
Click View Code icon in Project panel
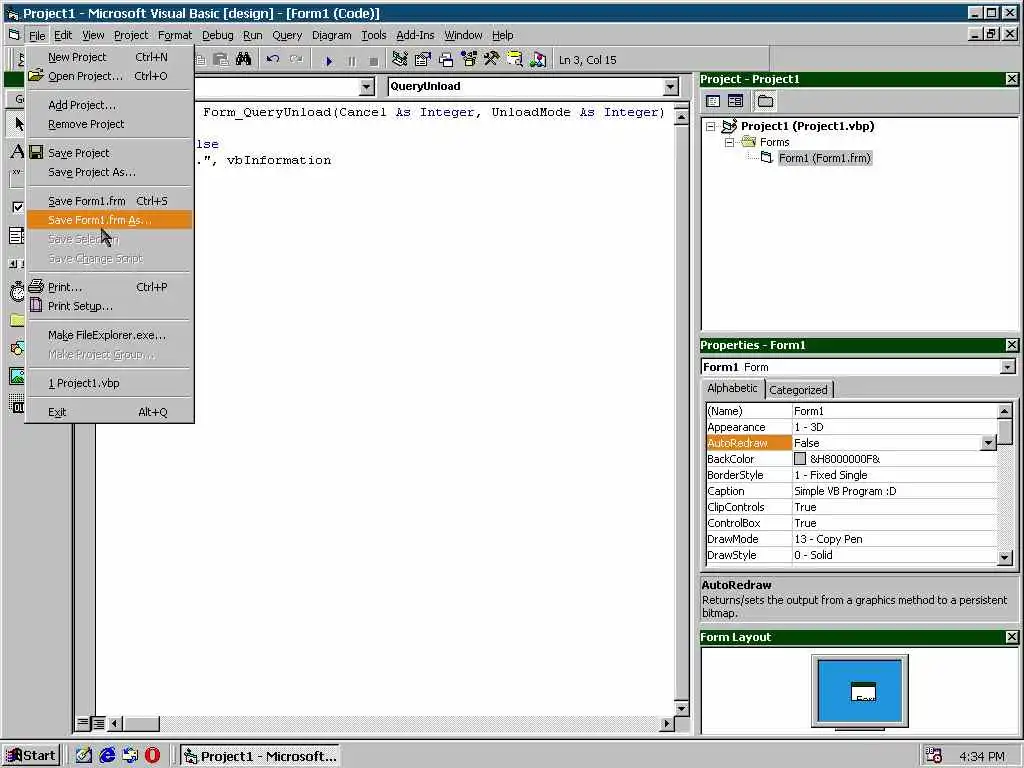(x=713, y=101)
